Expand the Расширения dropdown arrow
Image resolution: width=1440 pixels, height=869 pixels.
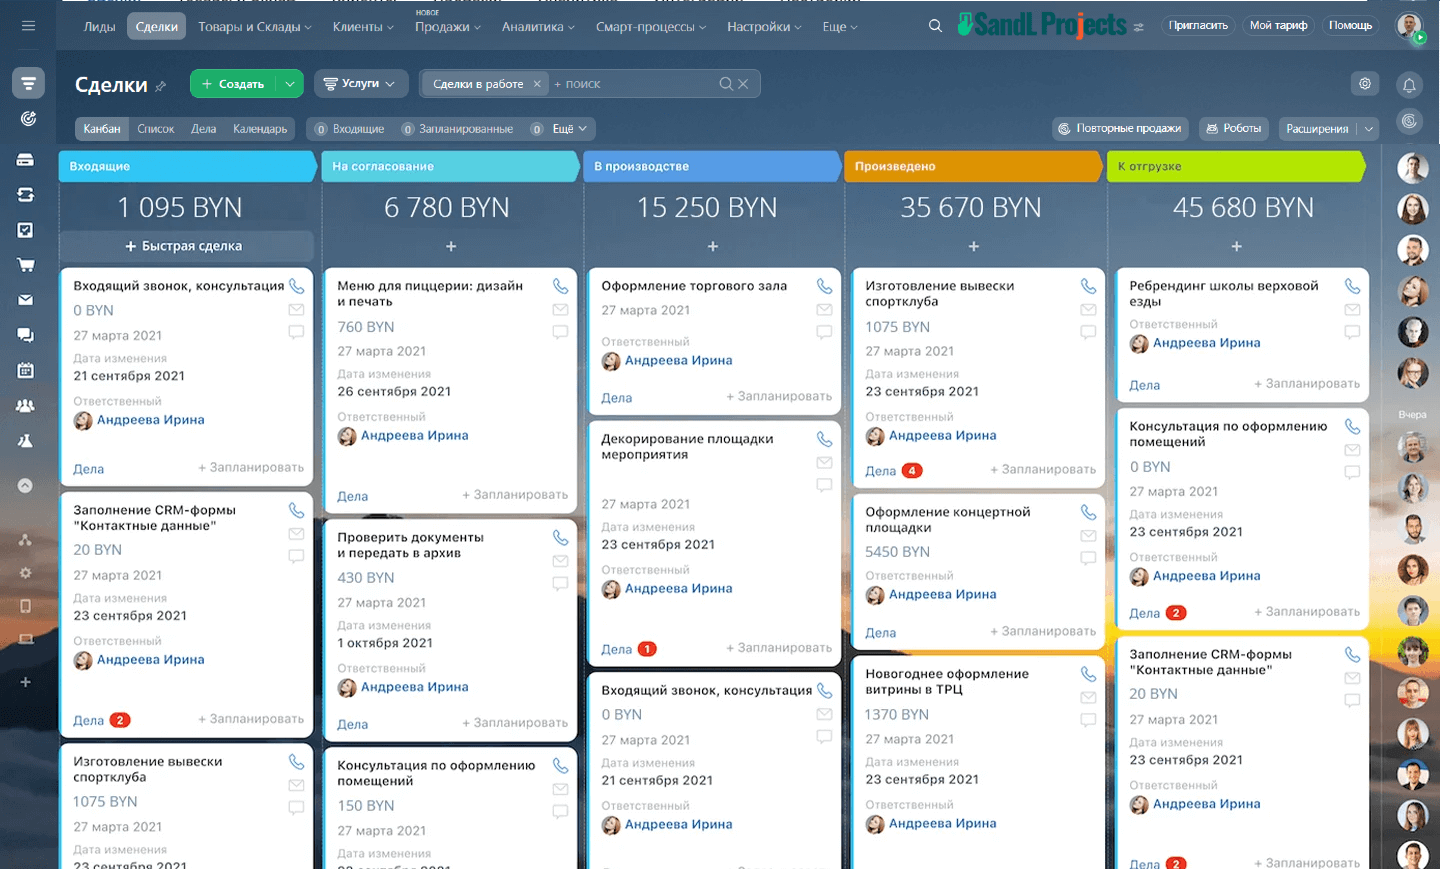(x=1369, y=129)
